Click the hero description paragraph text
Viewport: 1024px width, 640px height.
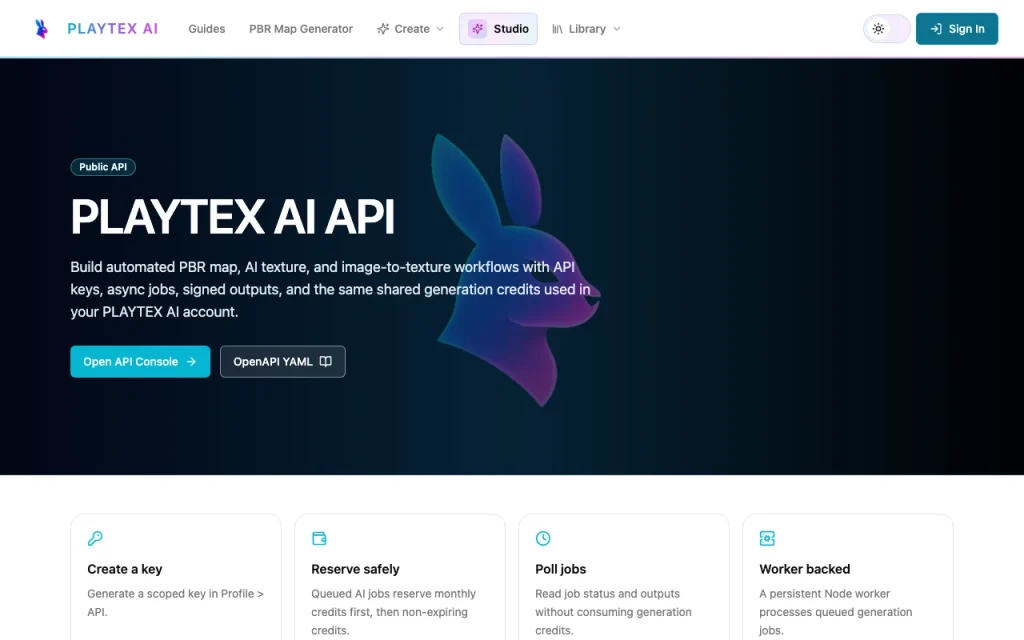point(330,289)
